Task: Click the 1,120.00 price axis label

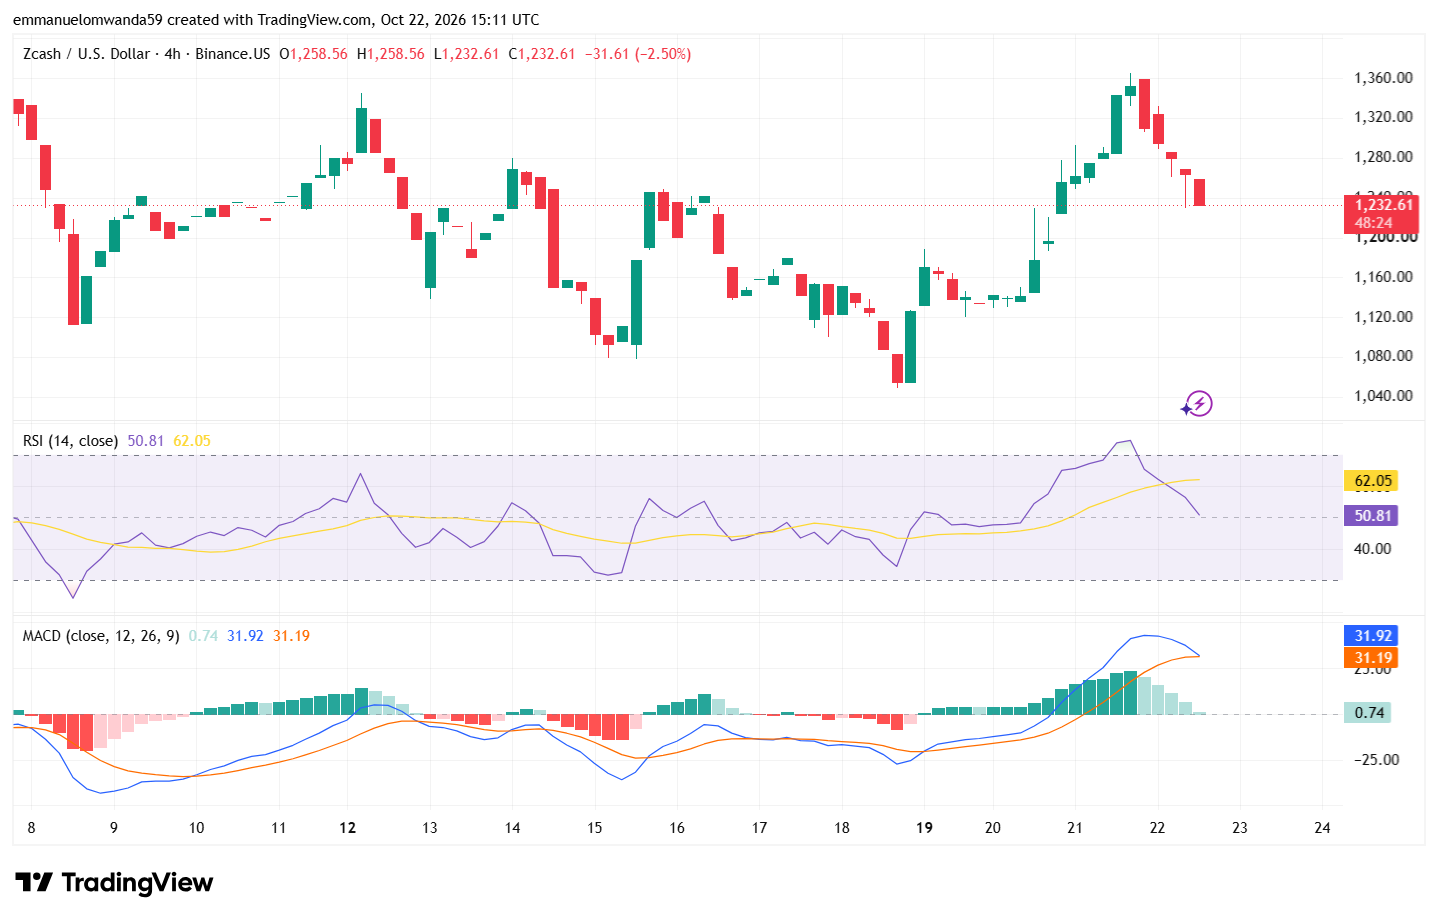Action: coord(1384,317)
